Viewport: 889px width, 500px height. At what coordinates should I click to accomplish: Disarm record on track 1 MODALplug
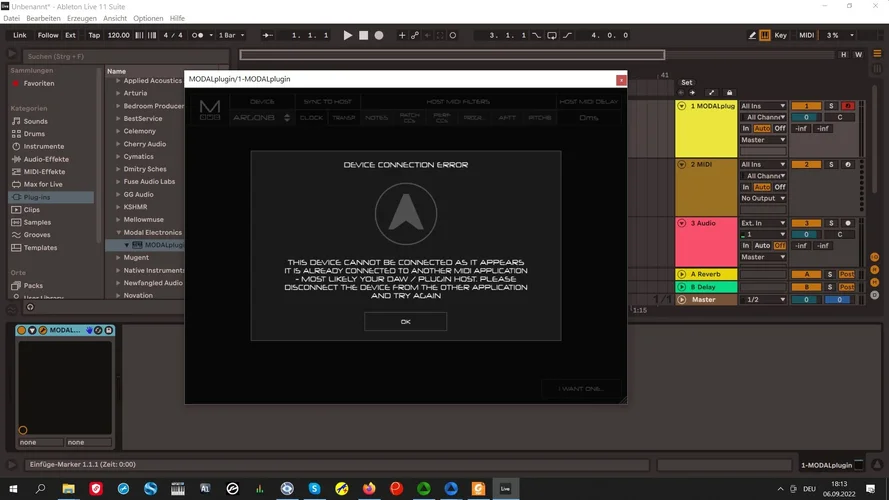pos(848,106)
